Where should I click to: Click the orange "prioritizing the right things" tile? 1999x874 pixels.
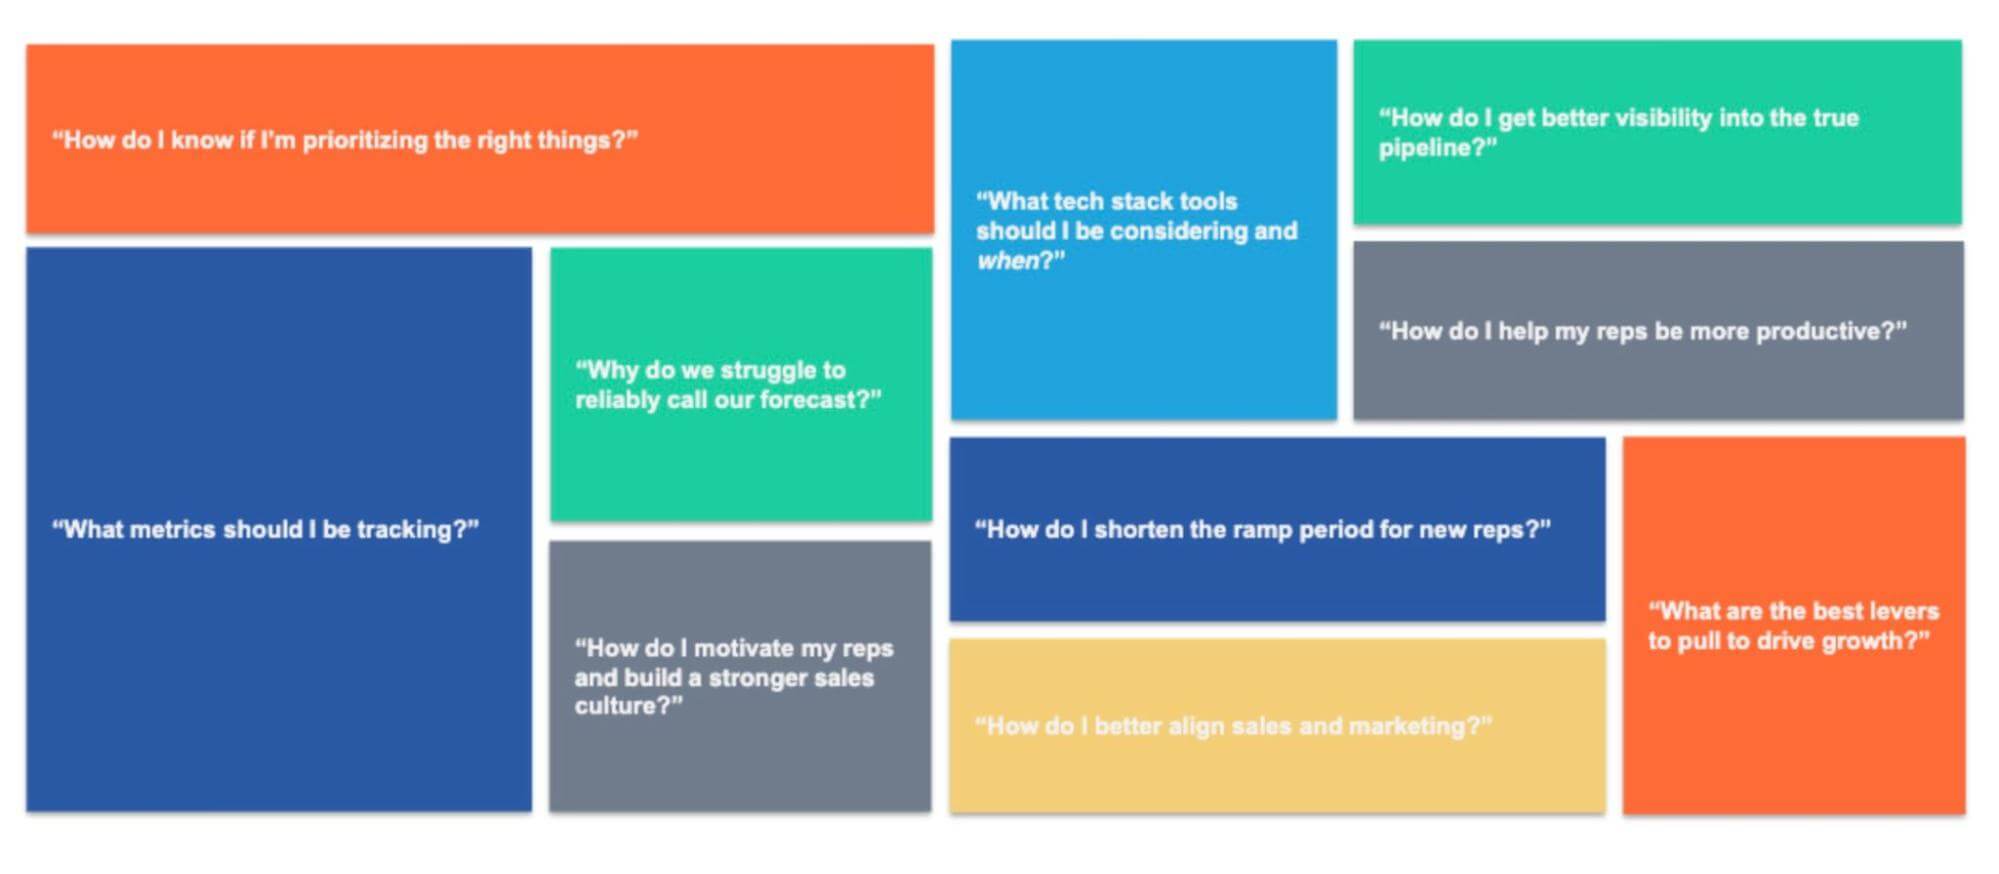tap(480, 139)
